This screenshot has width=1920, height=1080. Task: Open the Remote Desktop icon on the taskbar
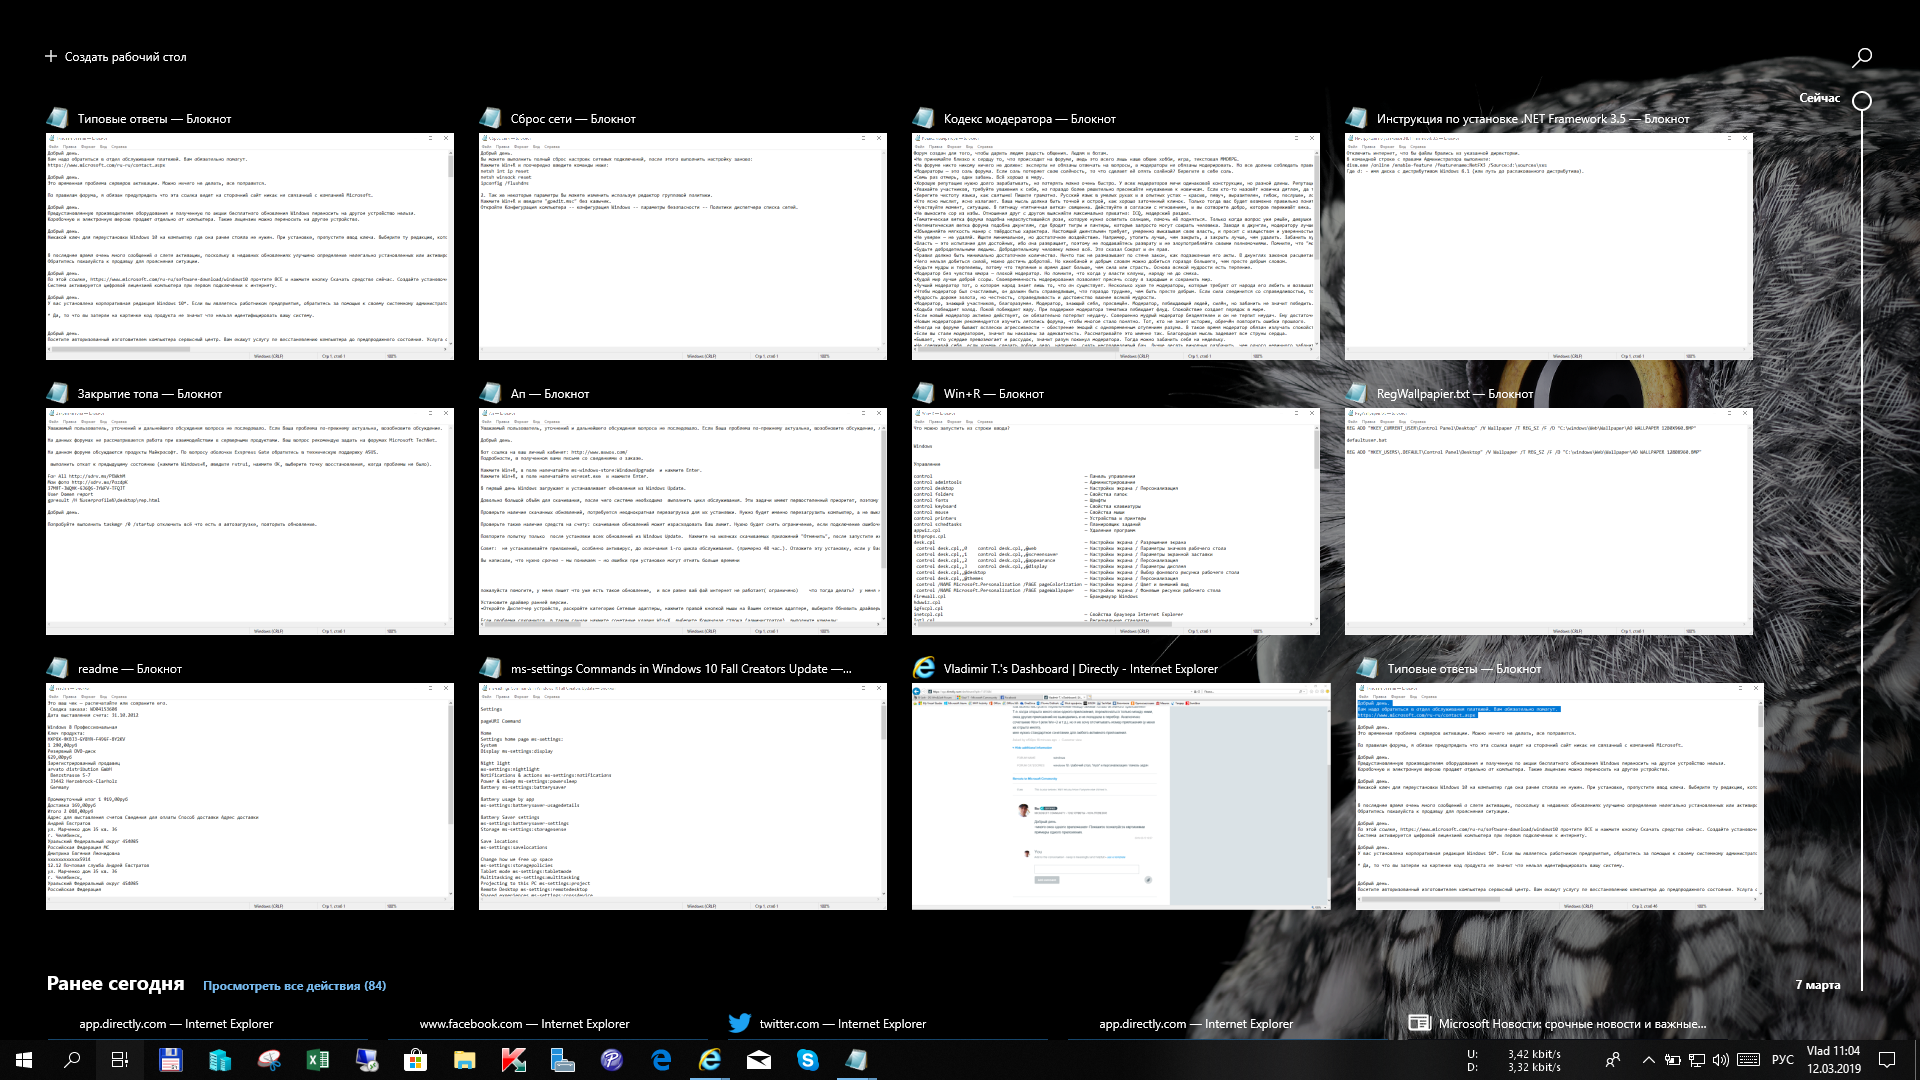[x=366, y=1060]
